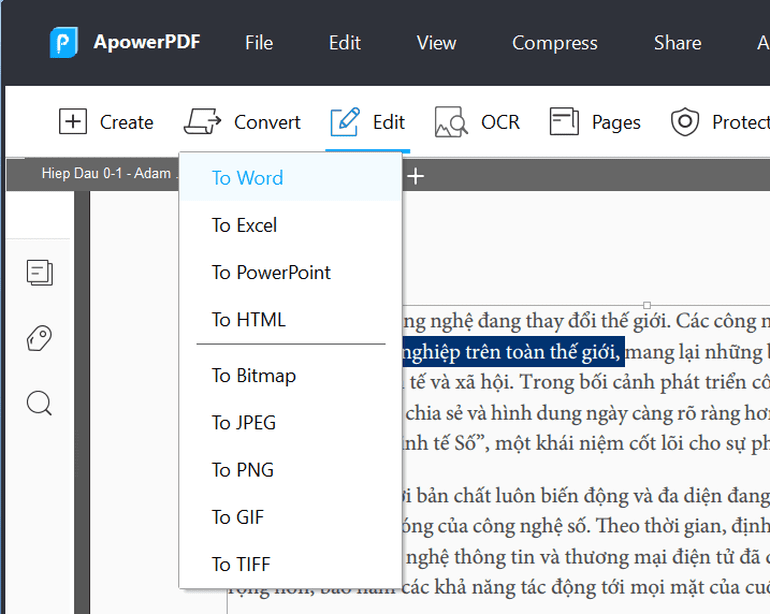The image size is (770, 614).
Task: Click the text 'bản chất luôn biến động'
Action: pos(521,496)
